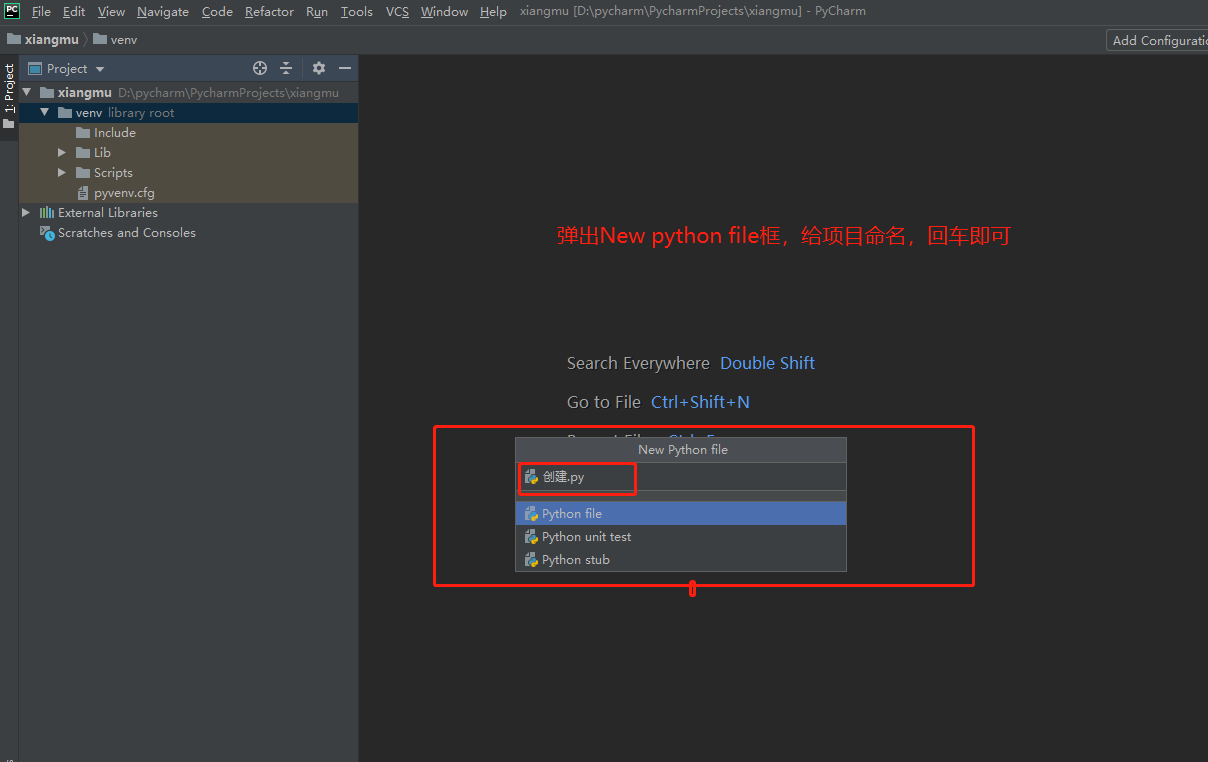Click the Python unit test icon
This screenshot has height=762, width=1208.
click(531, 536)
